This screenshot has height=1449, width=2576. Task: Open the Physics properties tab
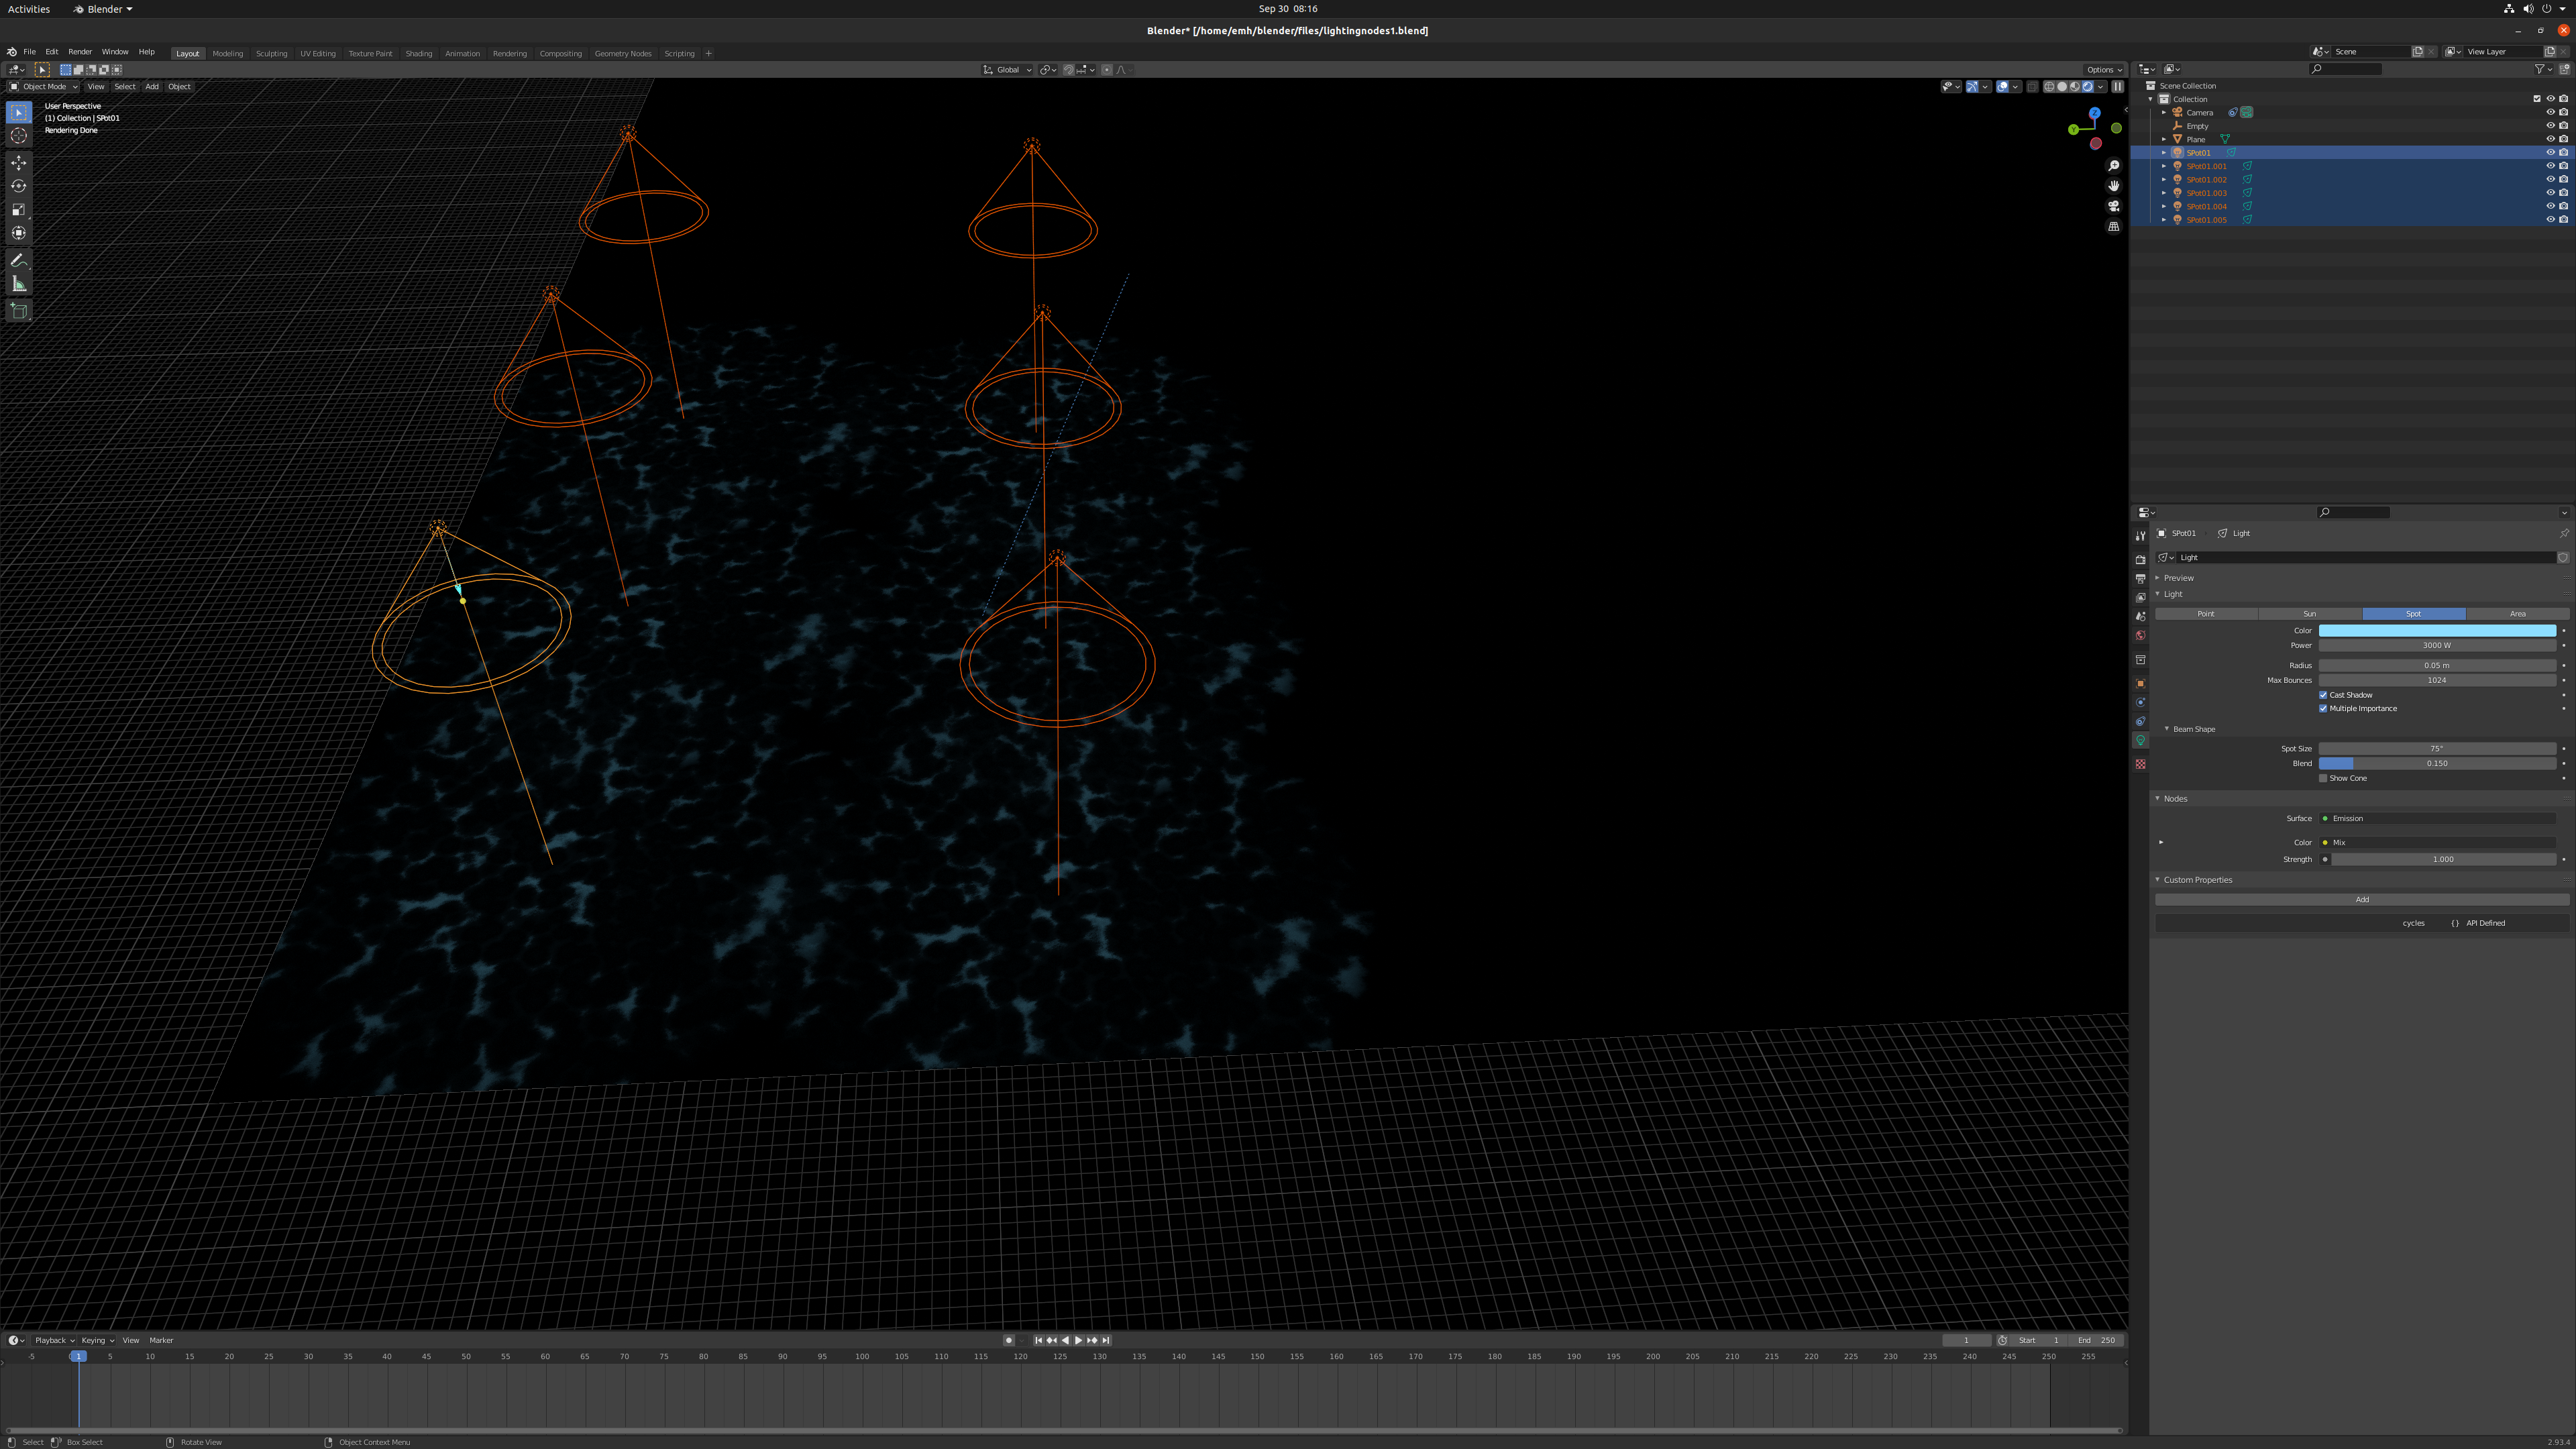pyautogui.click(x=2140, y=703)
